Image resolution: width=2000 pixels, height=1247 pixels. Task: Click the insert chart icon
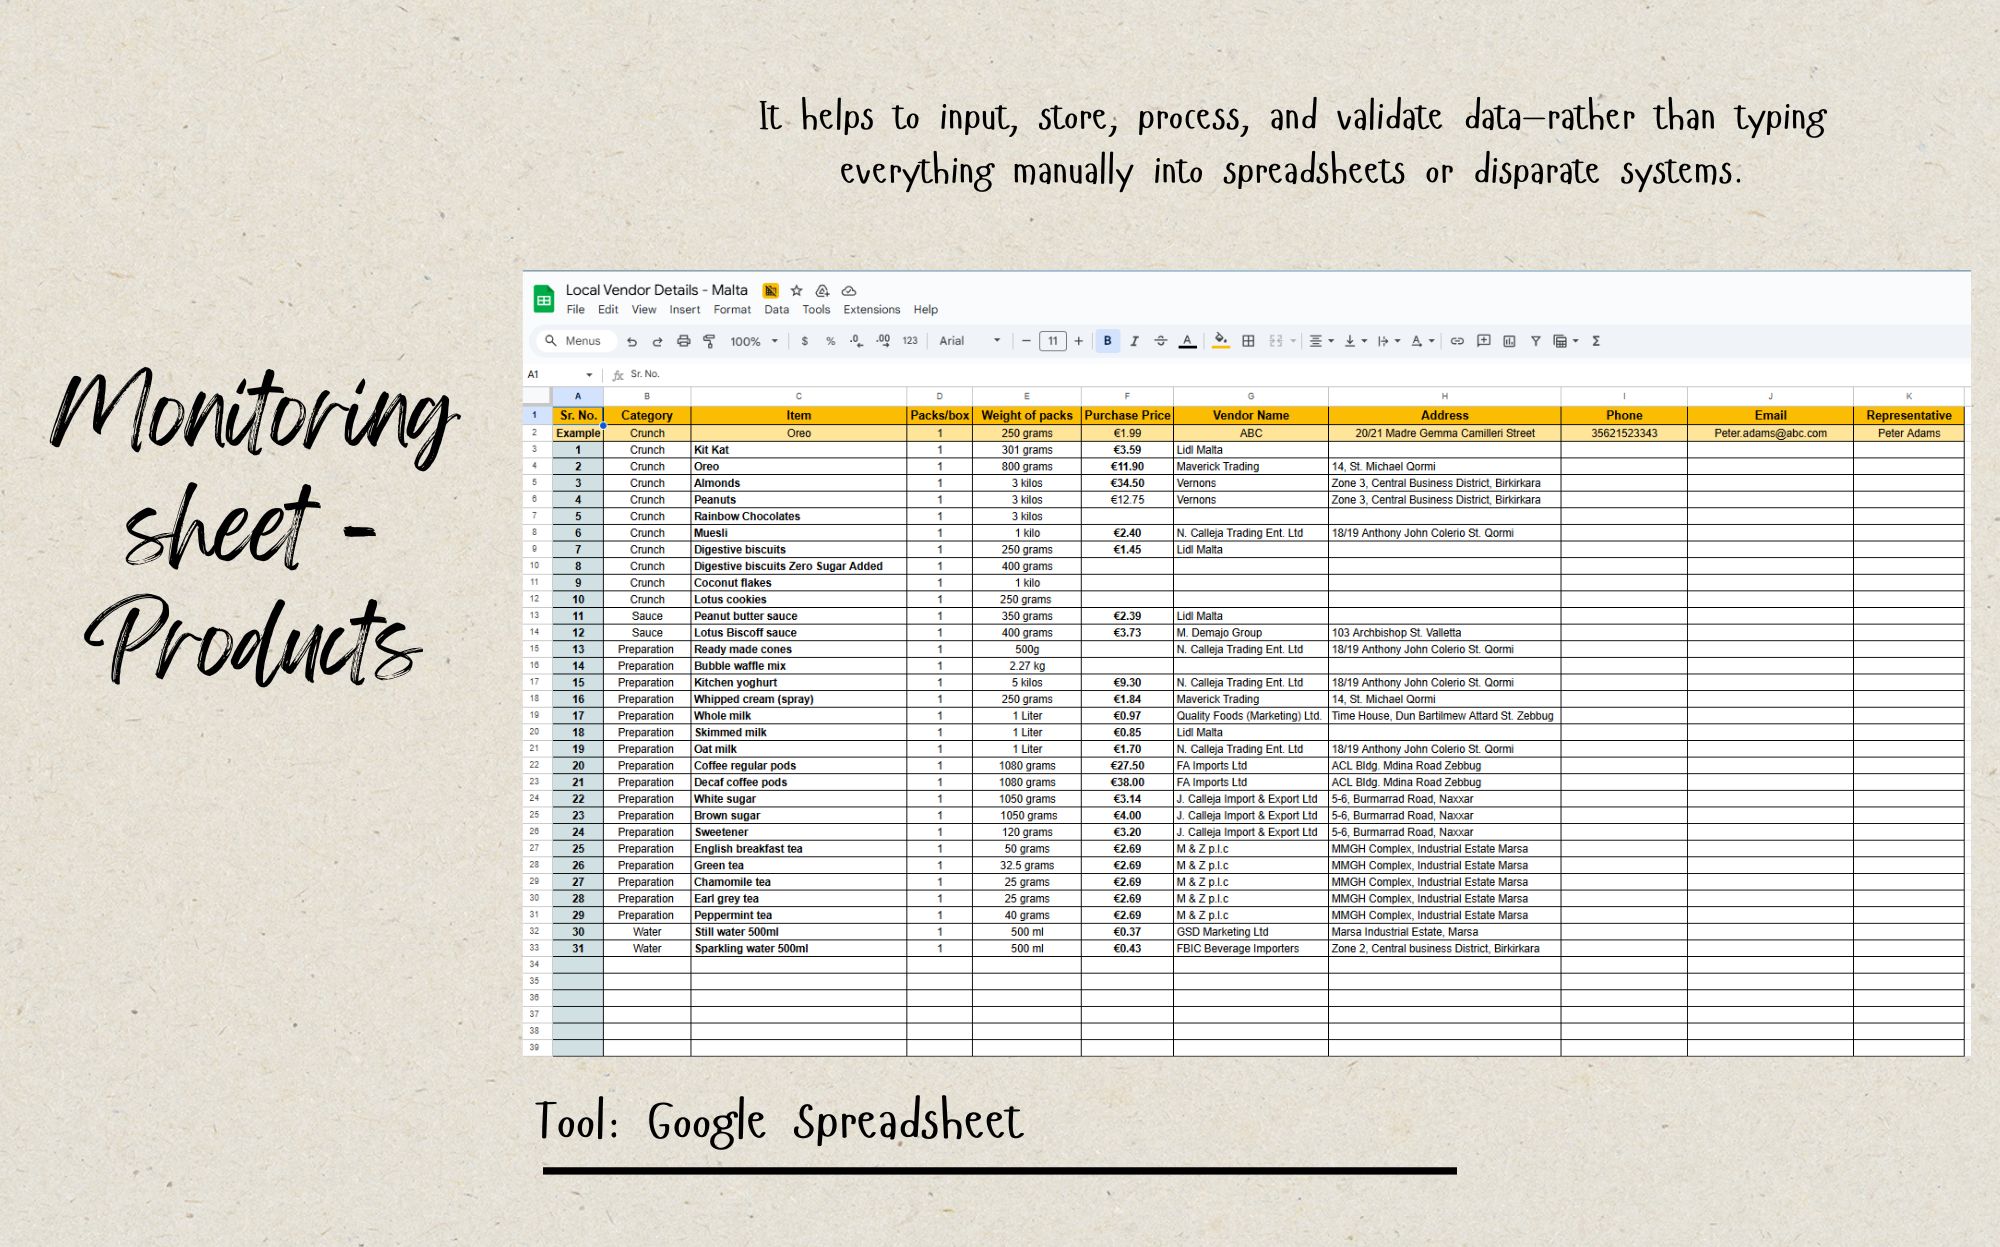coord(1509,341)
